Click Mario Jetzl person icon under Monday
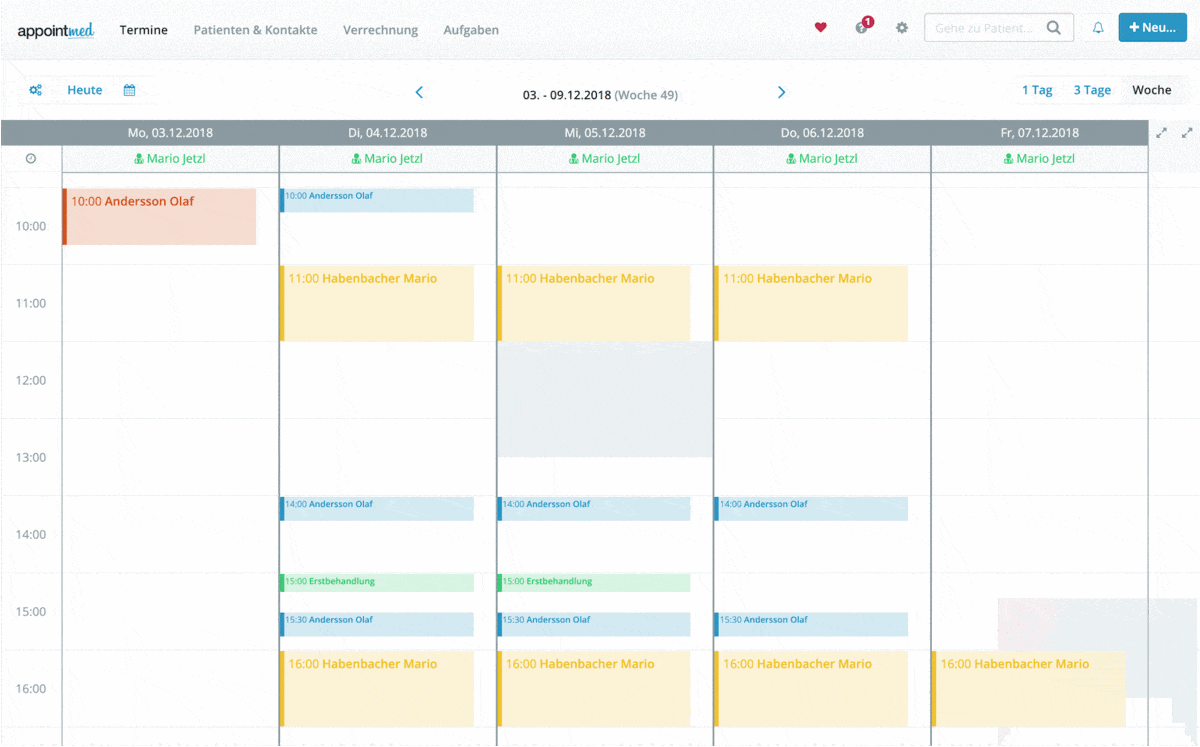 [x=139, y=159]
